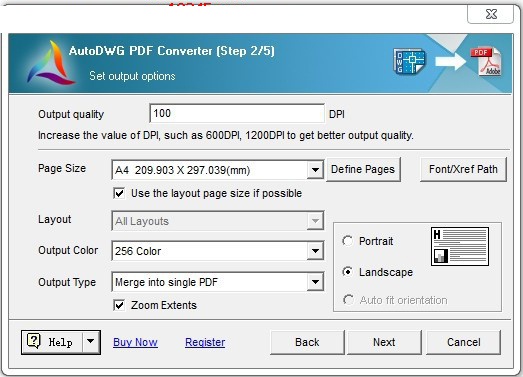Click the 'A4 209.903 X 297.039(mm)' value
The height and width of the screenshot is (377, 523).
[182, 170]
